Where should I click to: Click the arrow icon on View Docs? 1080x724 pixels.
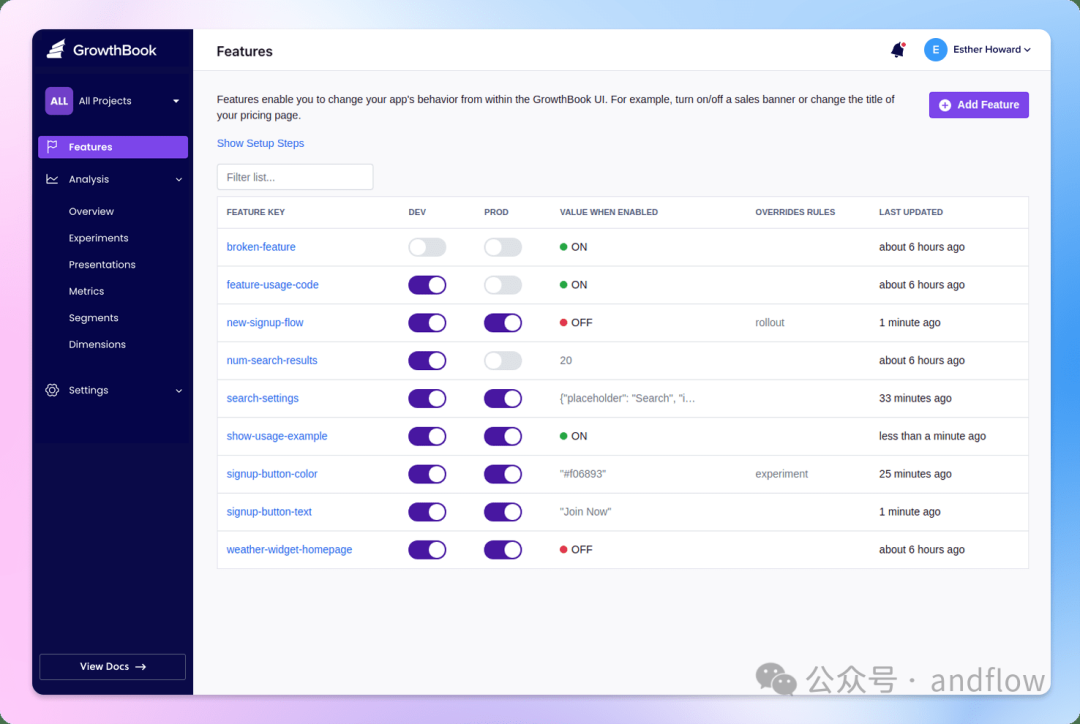tap(141, 667)
